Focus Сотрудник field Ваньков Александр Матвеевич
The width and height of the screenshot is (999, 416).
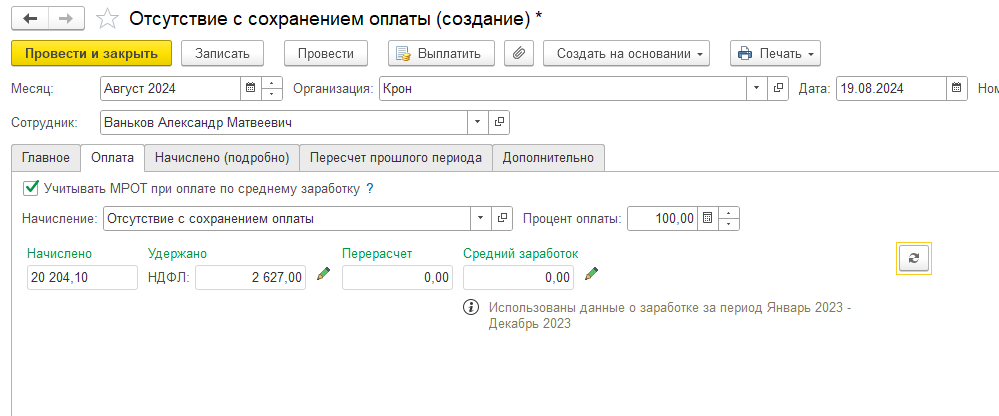[x=284, y=122]
